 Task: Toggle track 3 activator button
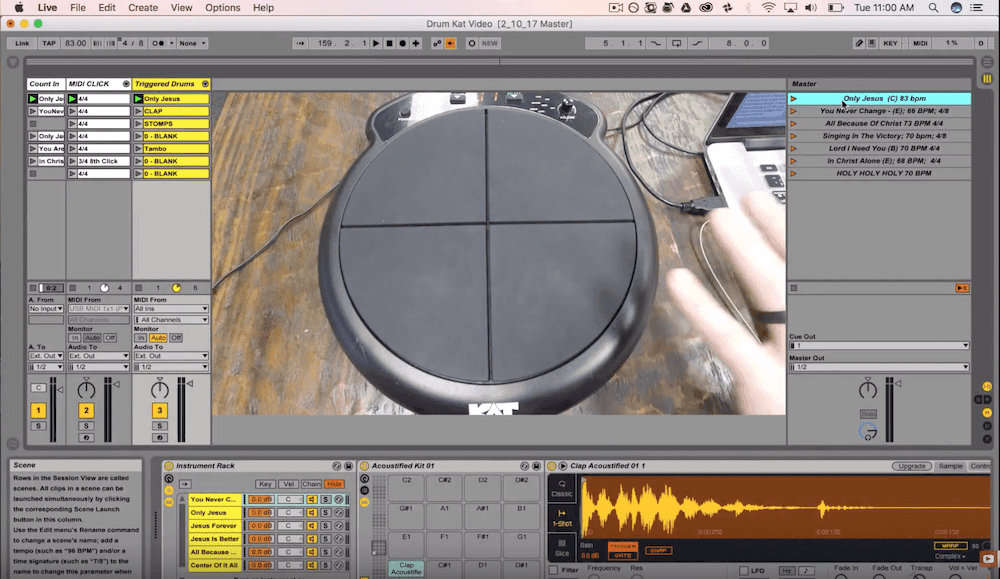tap(159, 411)
